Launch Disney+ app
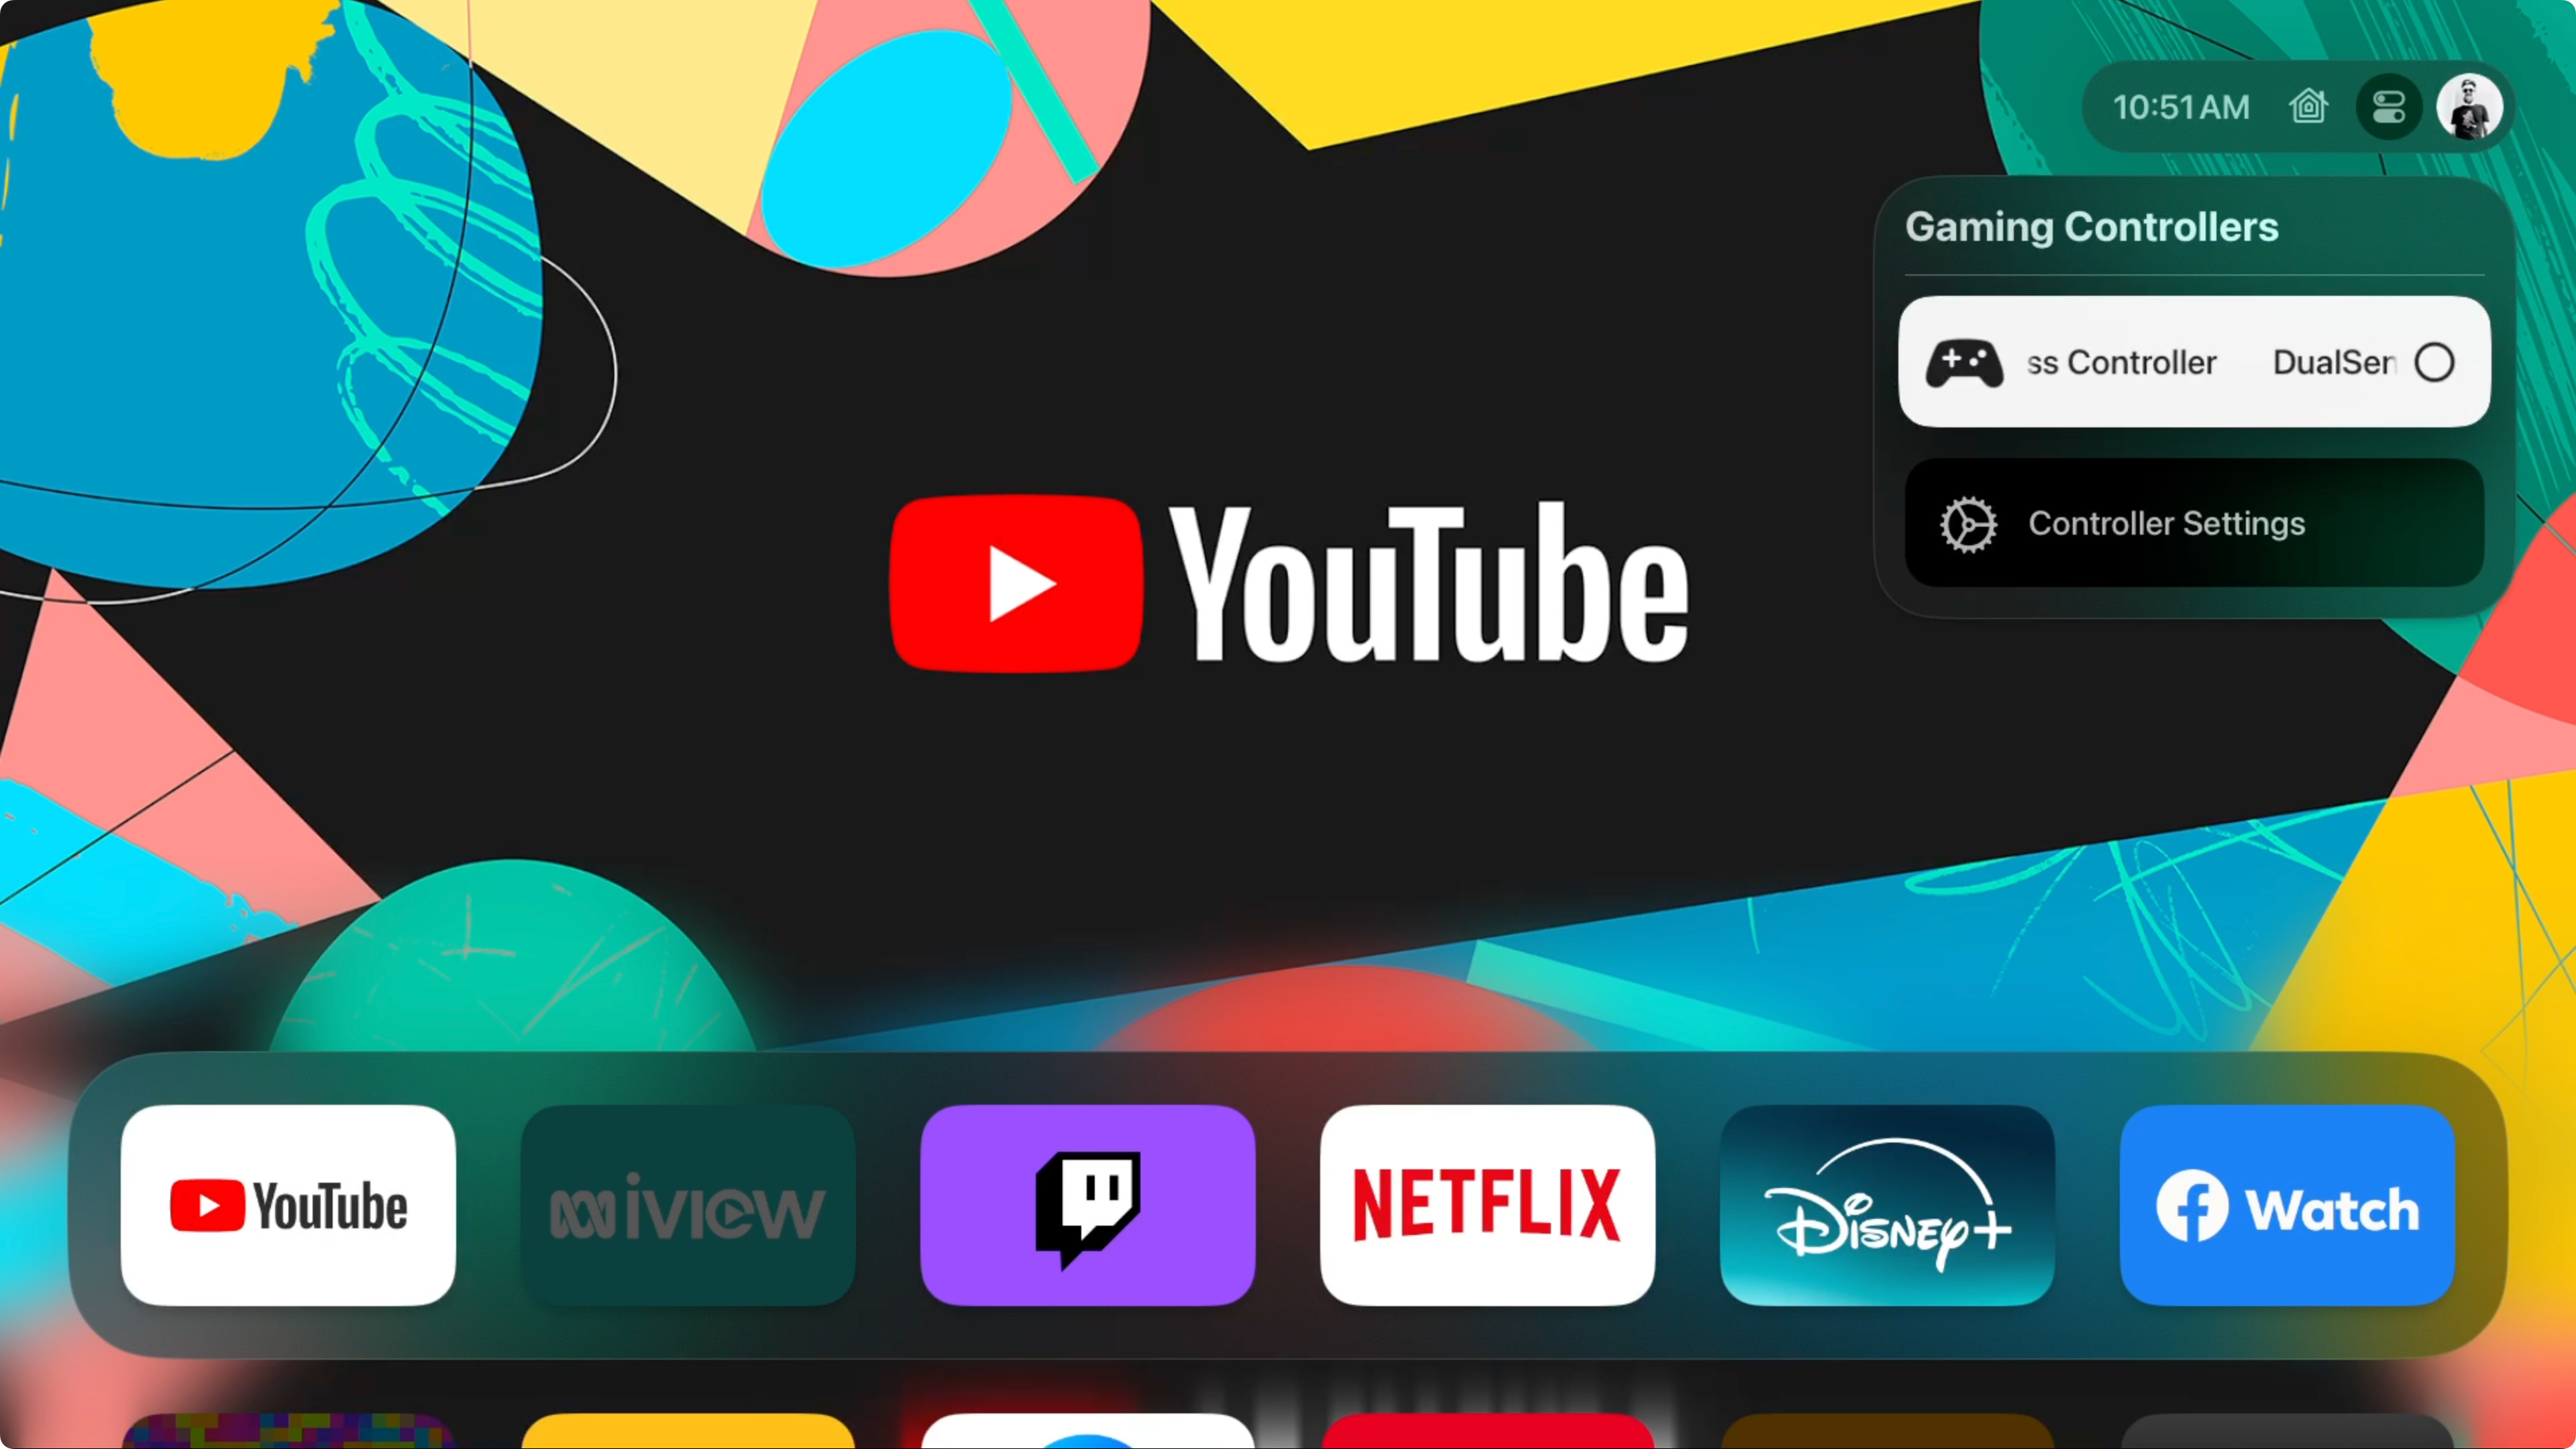The width and height of the screenshot is (2576, 1449). [x=1886, y=1207]
